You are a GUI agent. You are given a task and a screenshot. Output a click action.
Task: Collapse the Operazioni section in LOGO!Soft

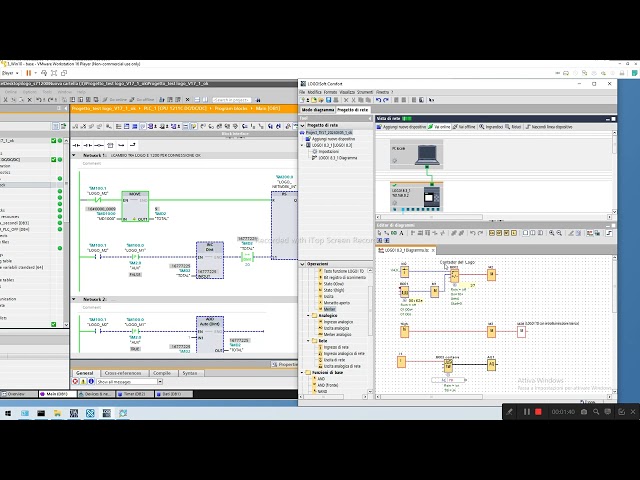[302, 264]
